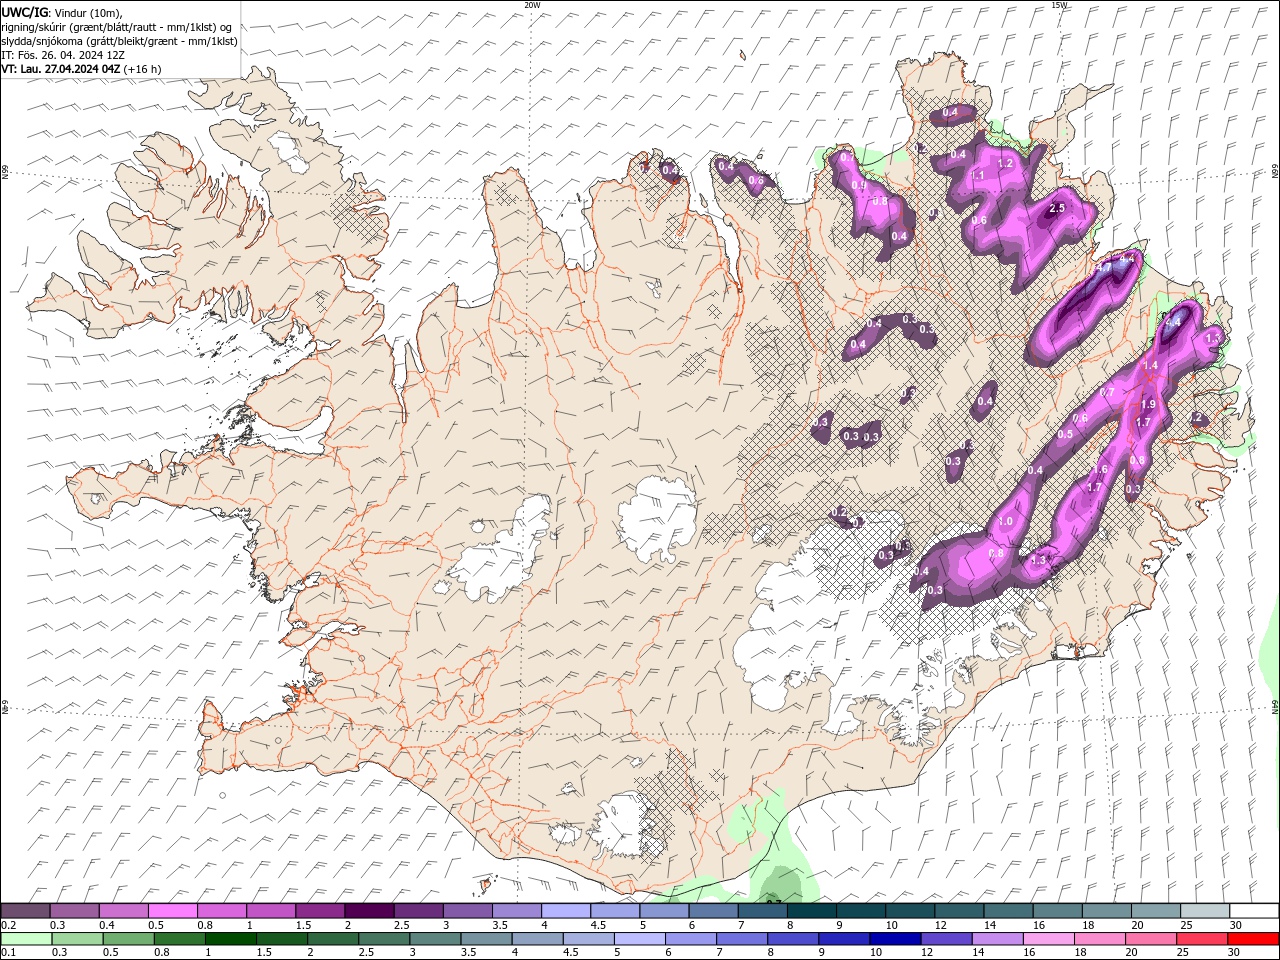Click the '20' label in the lower legend row
This screenshot has width=1280, height=960.
pyautogui.click(x=1132, y=953)
